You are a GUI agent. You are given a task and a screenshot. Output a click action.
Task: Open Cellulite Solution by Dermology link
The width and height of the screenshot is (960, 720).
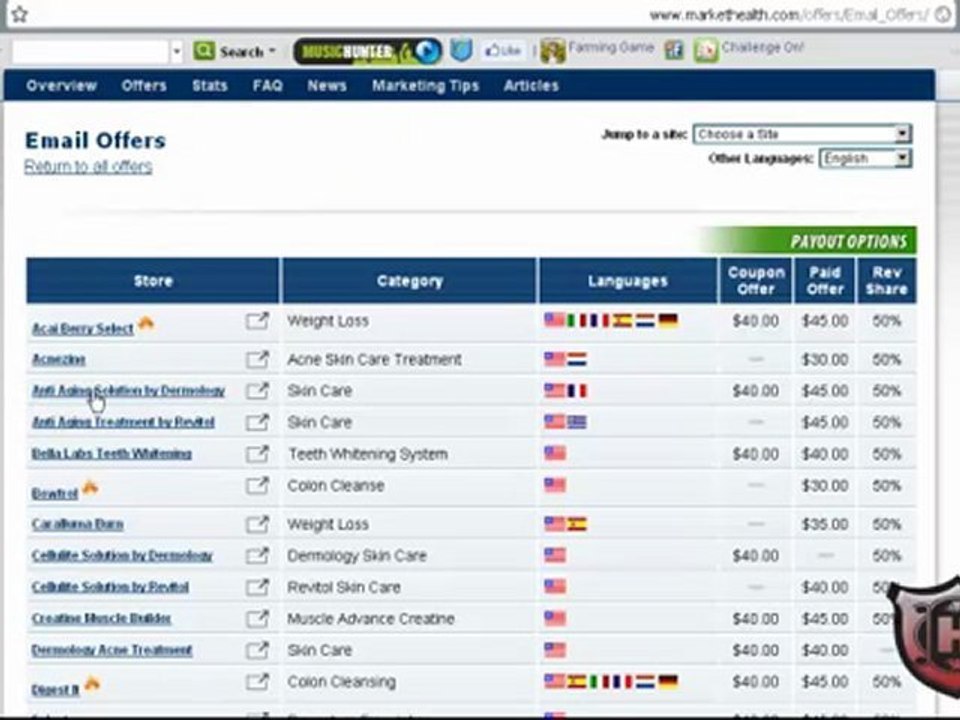[122, 555]
